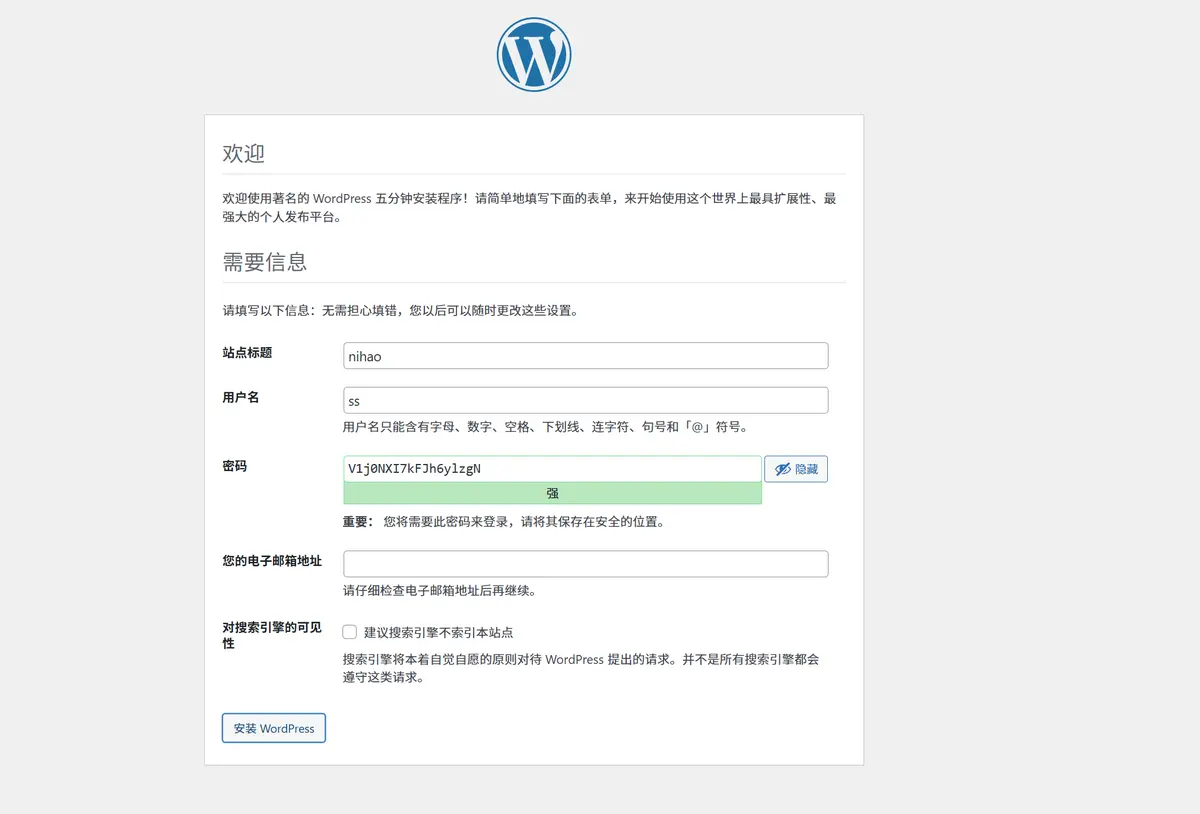The height and width of the screenshot is (814, 1200).
Task: Click the 欢迎 heading
Action: click(243, 154)
